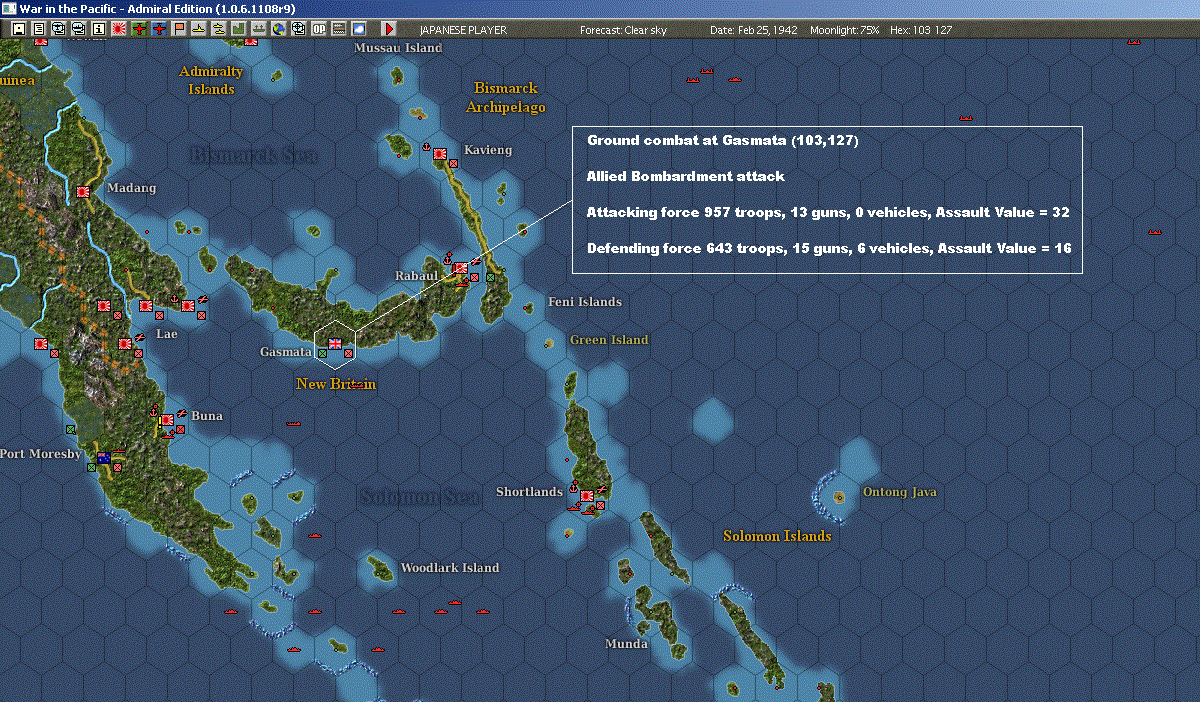
Task: Click the Admiralty Islands label
Action: [x=211, y=80]
